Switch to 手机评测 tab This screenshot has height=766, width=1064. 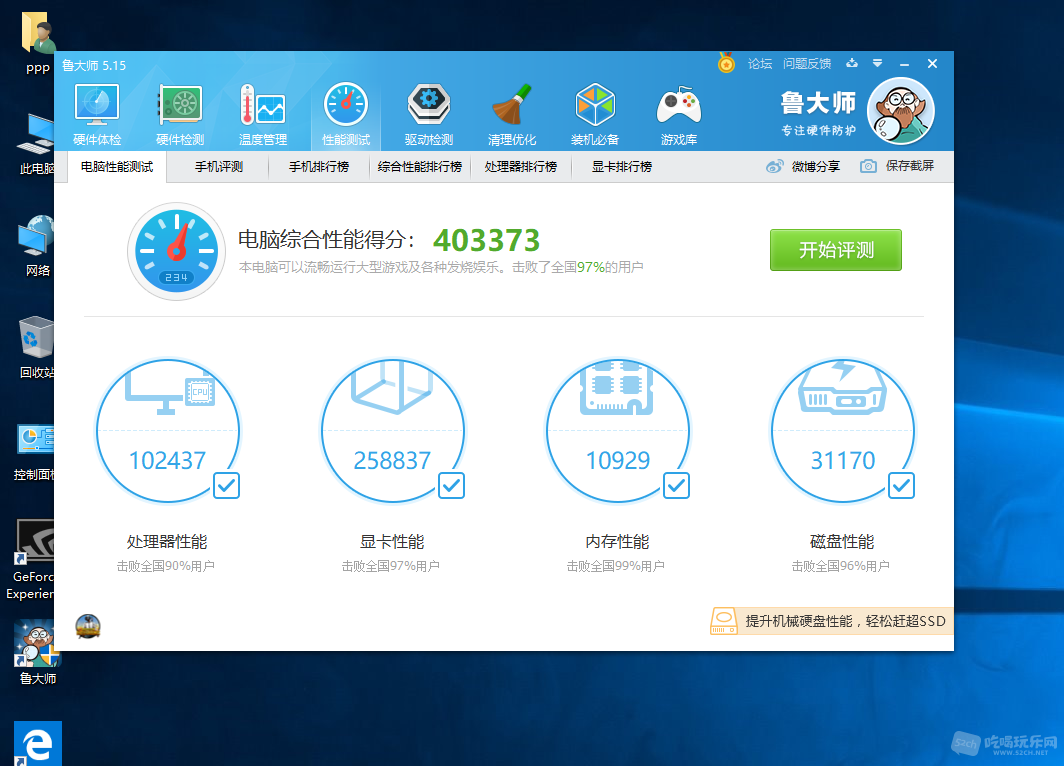pos(218,167)
